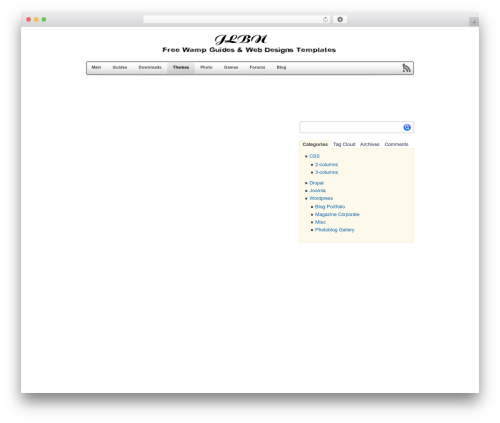Open the 3-columns category link
This screenshot has height=423, width=500.
(326, 172)
